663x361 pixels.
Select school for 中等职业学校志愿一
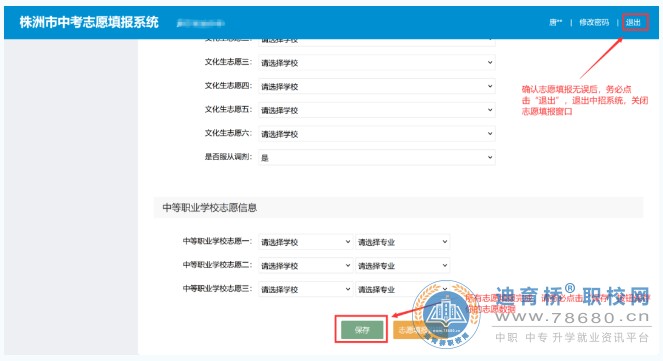(305, 242)
